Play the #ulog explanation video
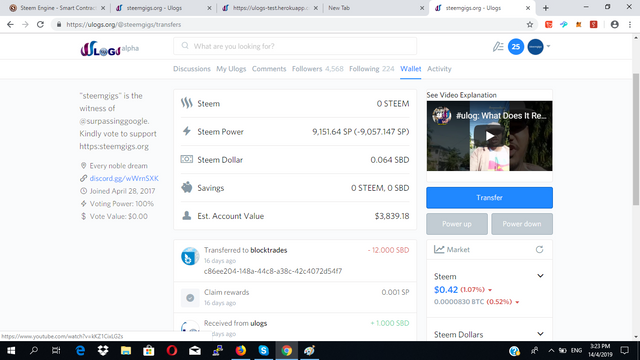 489,136
